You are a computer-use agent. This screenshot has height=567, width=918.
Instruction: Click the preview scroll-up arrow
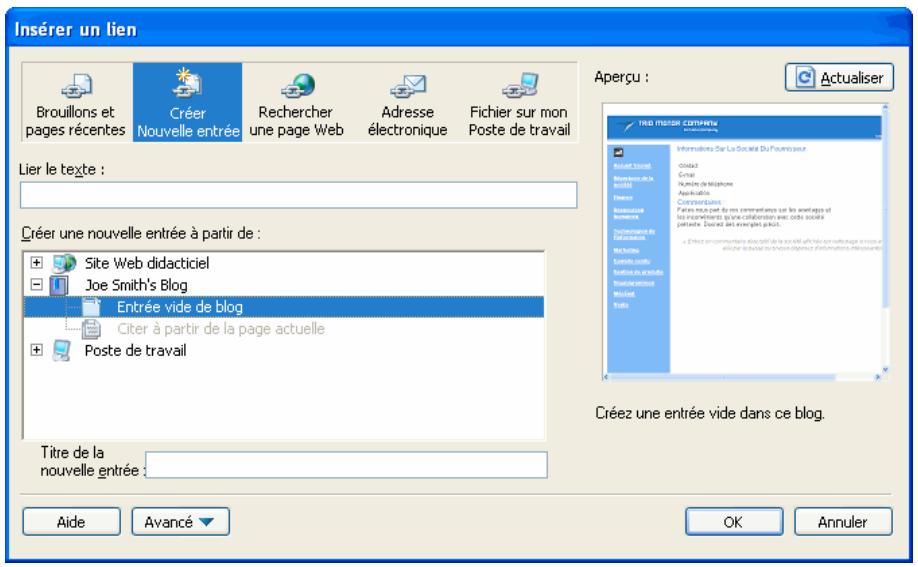point(885,107)
